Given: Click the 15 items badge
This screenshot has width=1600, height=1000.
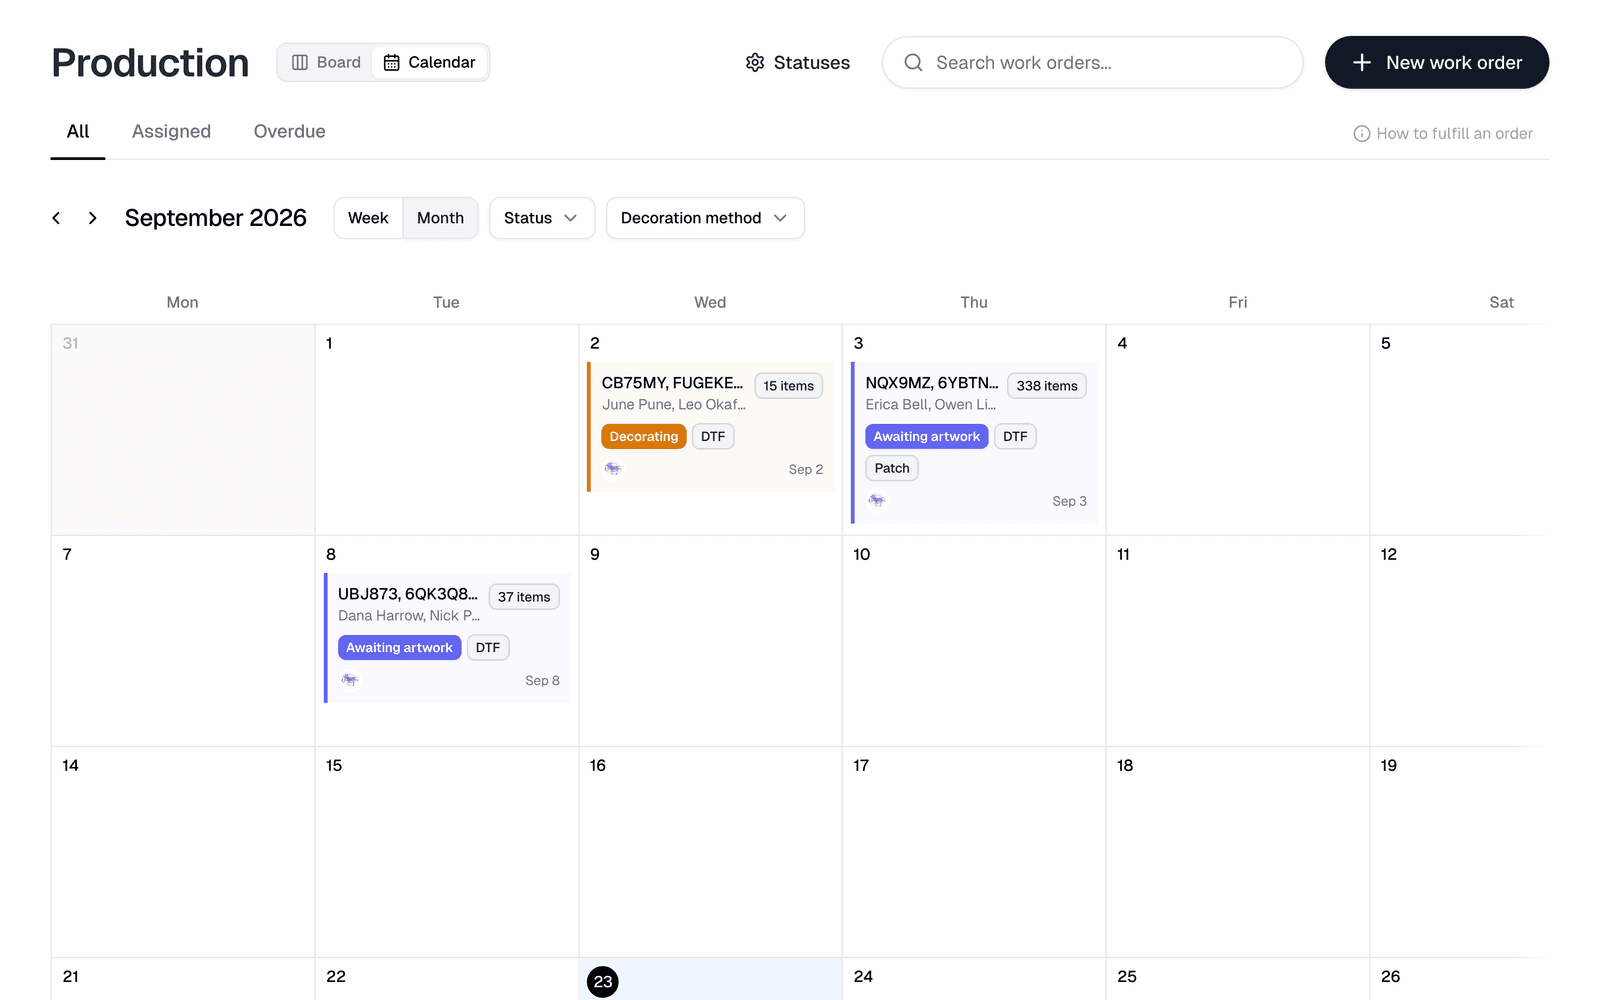Looking at the screenshot, I should pos(789,386).
